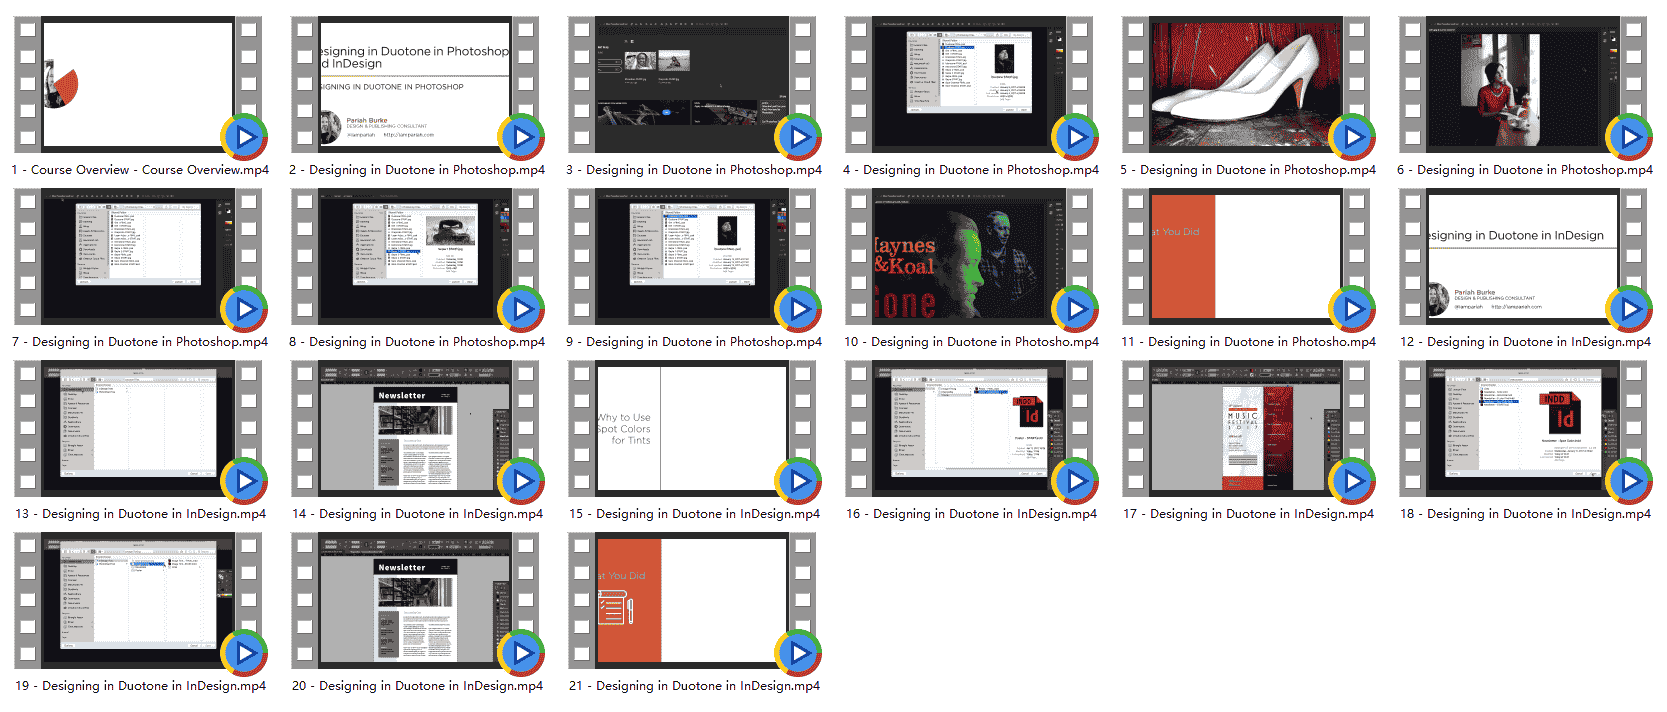Select the InDesign title slide thumbnail, video 12

(x=1523, y=256)
